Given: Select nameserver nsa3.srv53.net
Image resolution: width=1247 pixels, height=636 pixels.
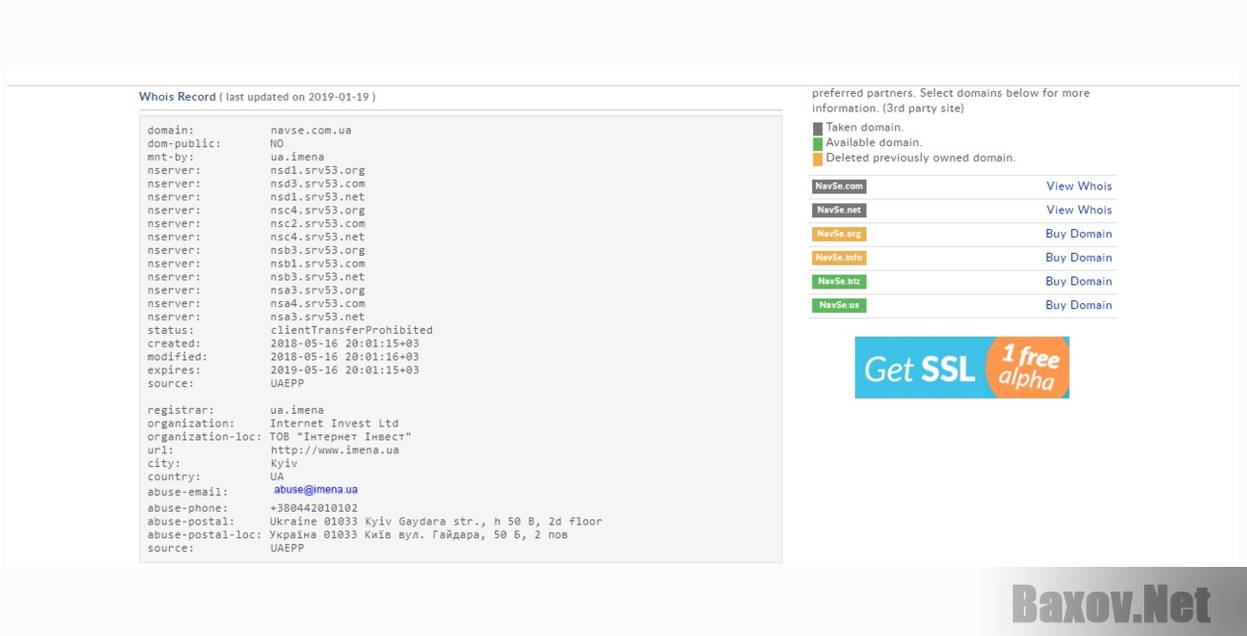Looking at the screenshot, I should coord(318,317).
